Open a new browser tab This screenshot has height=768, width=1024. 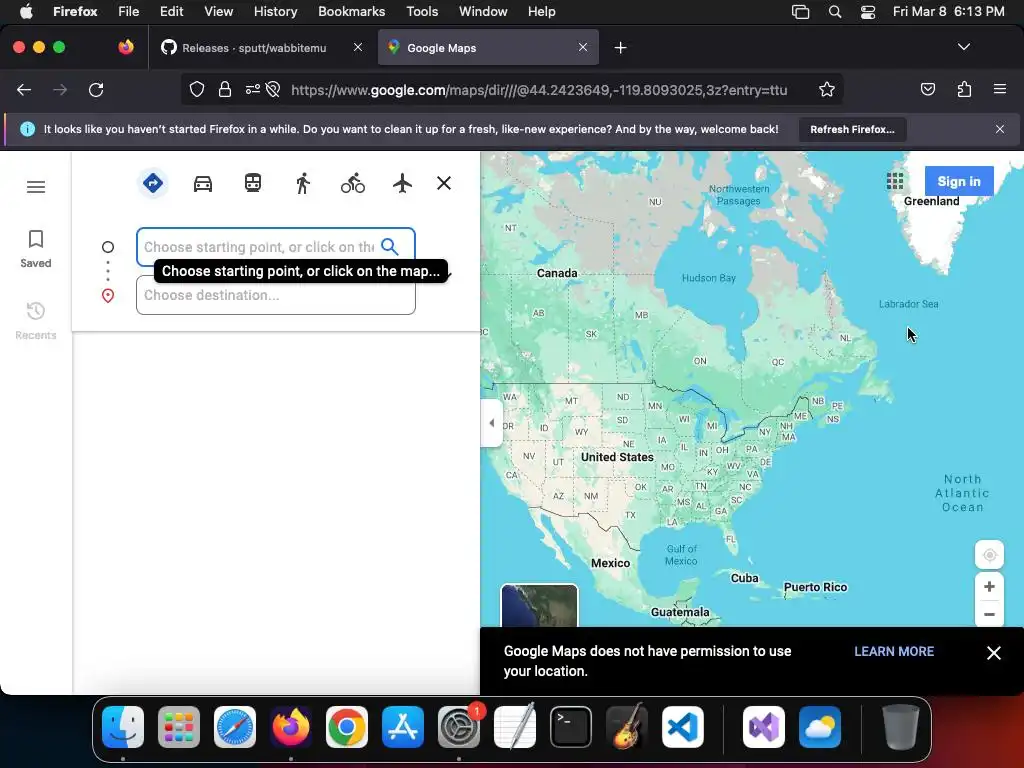click(620, 48)
